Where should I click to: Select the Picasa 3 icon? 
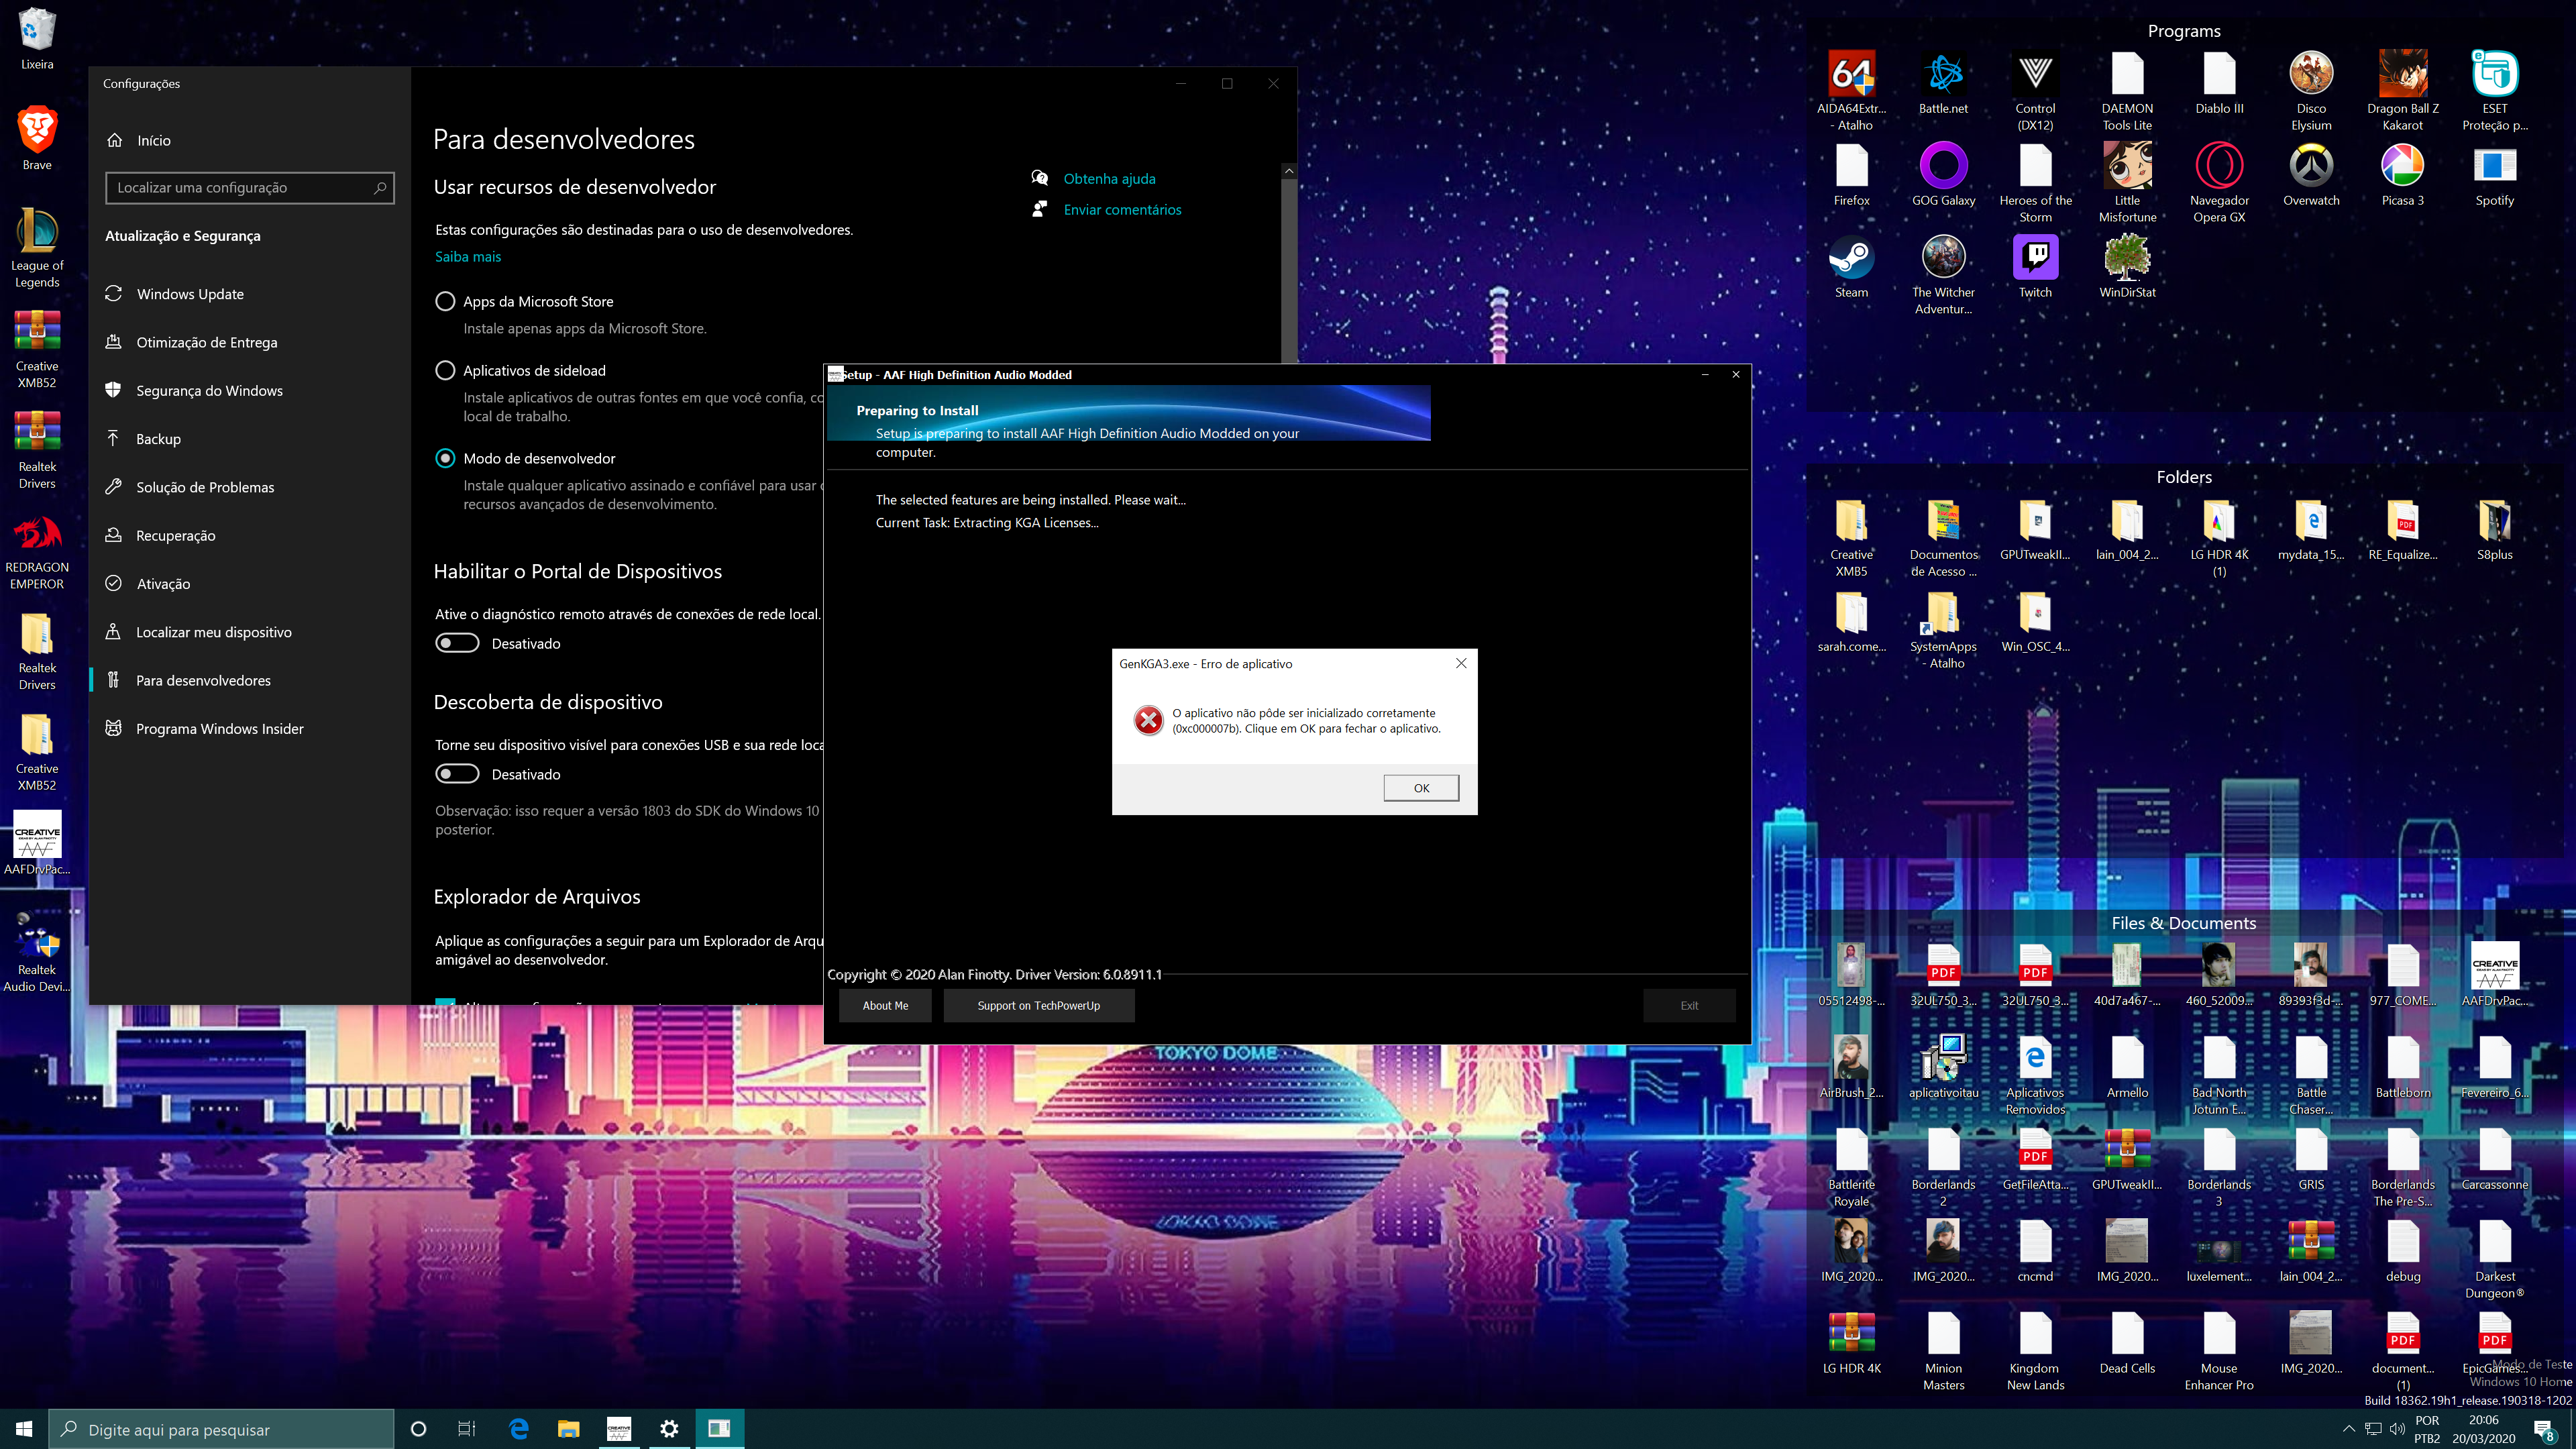pos(2403,174)
